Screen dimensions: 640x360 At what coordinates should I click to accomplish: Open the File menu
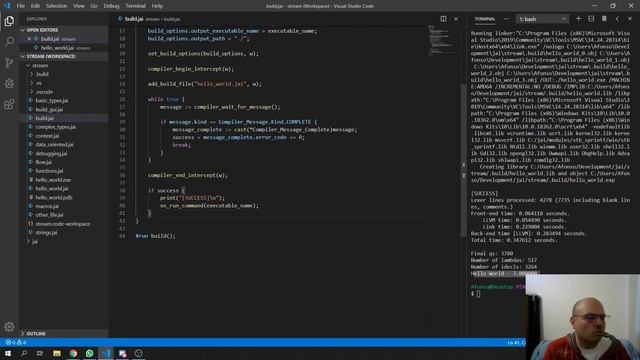point(20,6)
